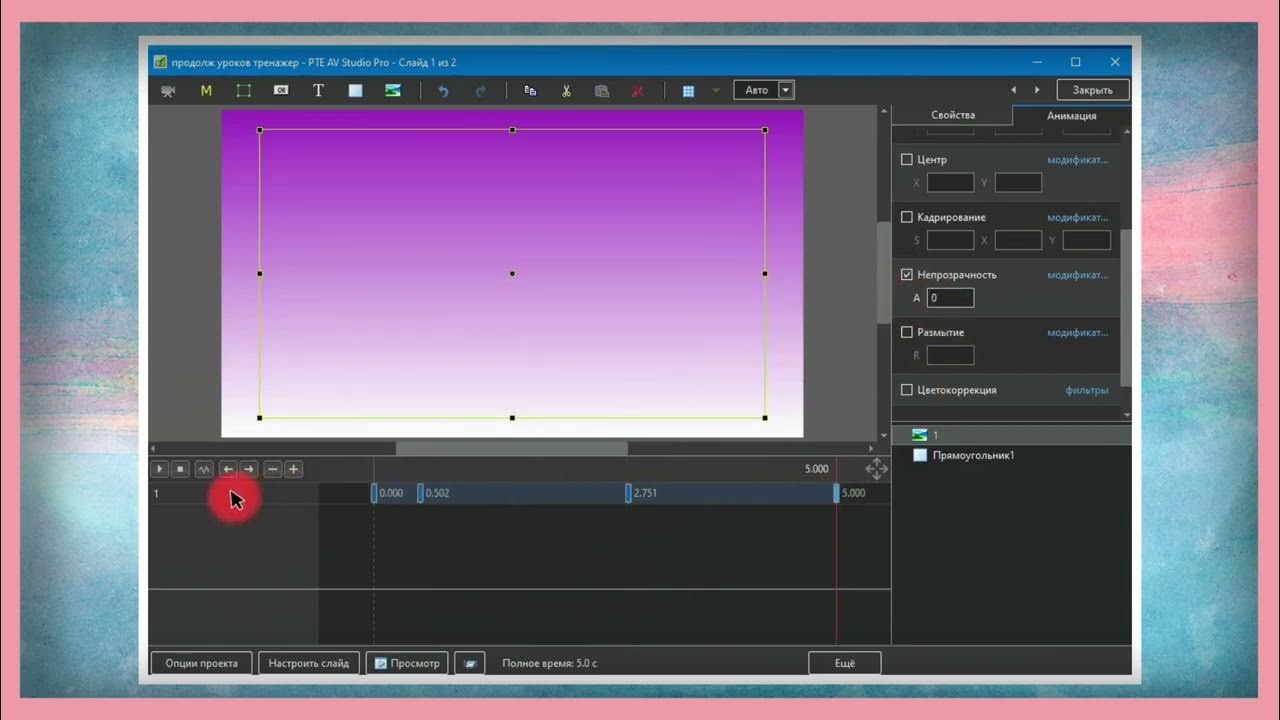Switch to the Анимация tab
This screenshot has width=1280, height=720.
pos(1072,115)
